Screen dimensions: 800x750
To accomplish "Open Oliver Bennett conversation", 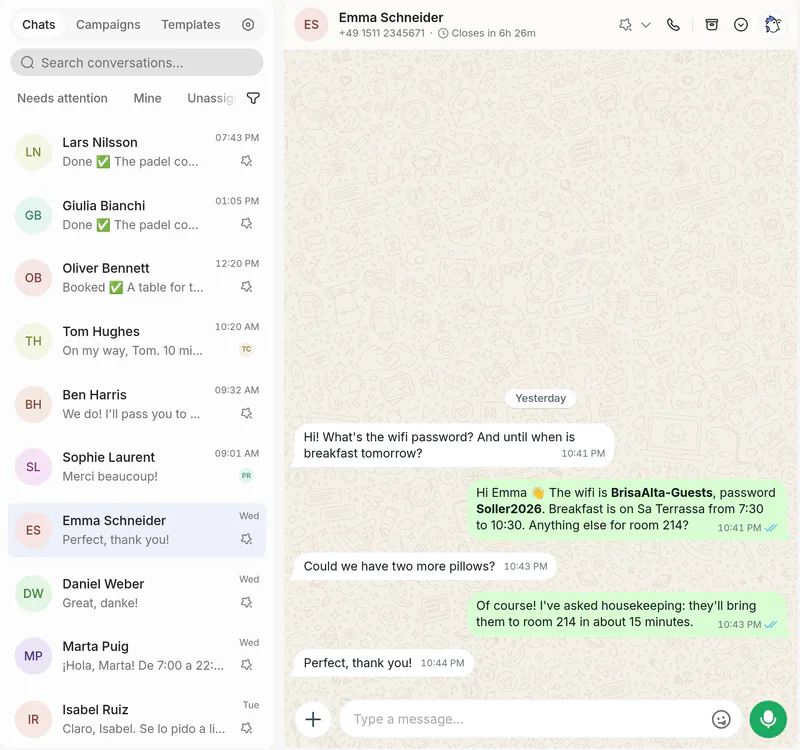I will (x=137, y=278).
